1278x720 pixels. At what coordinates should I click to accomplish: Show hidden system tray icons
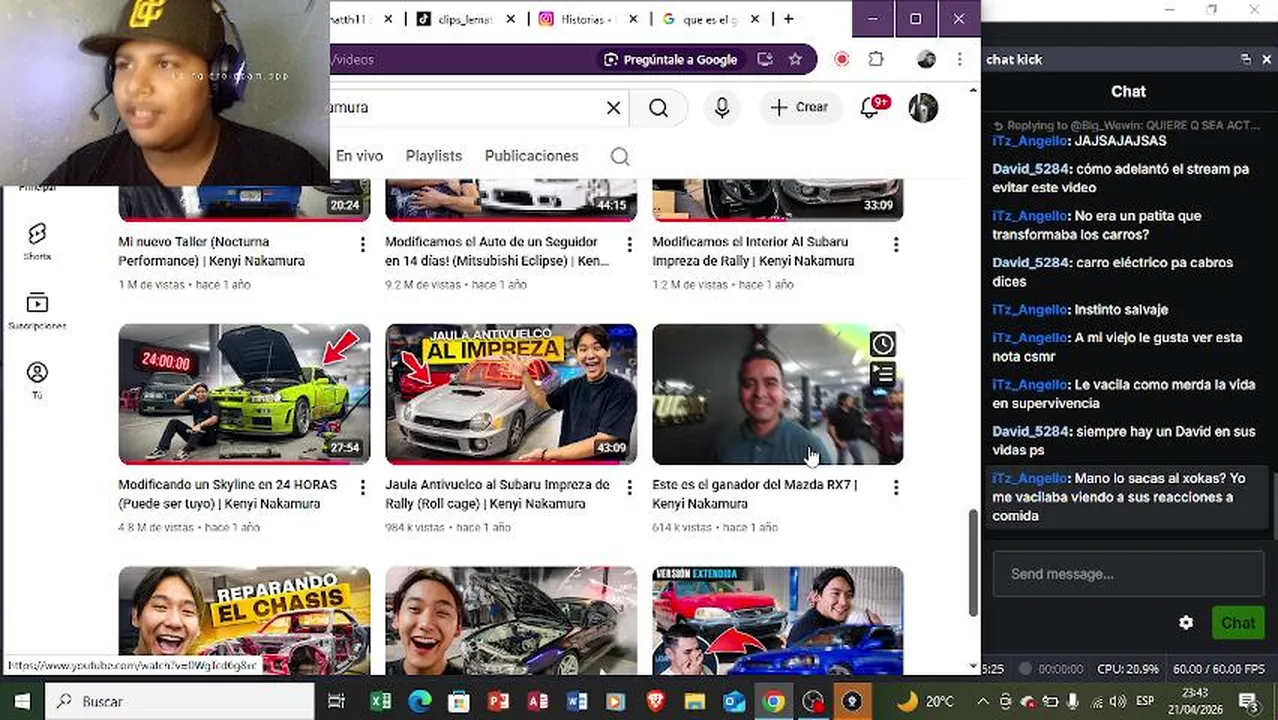pyautogui.click(x=982, y=701)
